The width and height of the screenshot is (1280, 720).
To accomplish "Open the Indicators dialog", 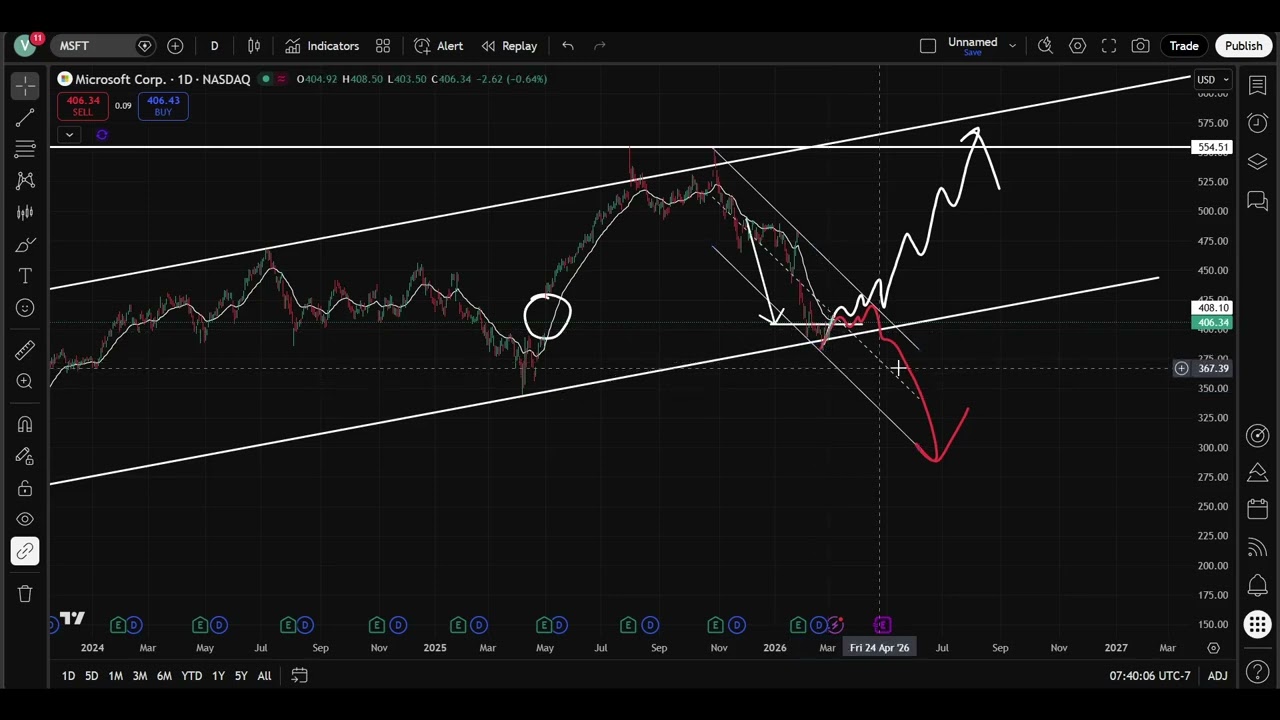I will (321, 46).
